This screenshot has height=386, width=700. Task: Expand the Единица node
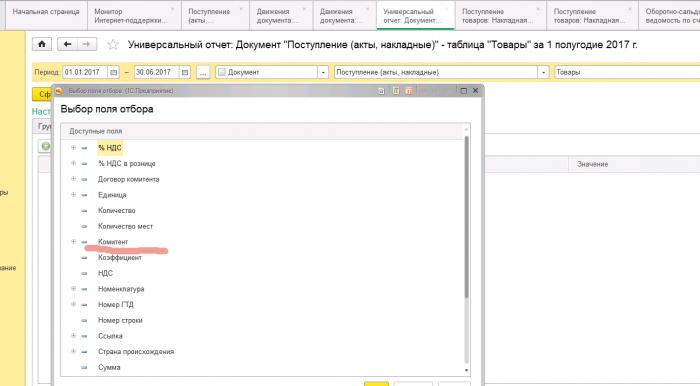tap(73, 195)
